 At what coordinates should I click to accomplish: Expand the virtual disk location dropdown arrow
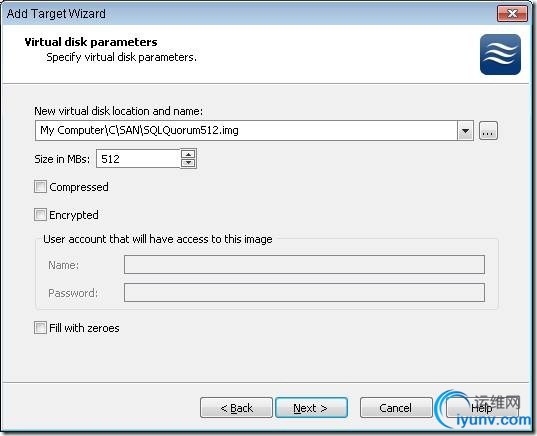tap(465, 130)
